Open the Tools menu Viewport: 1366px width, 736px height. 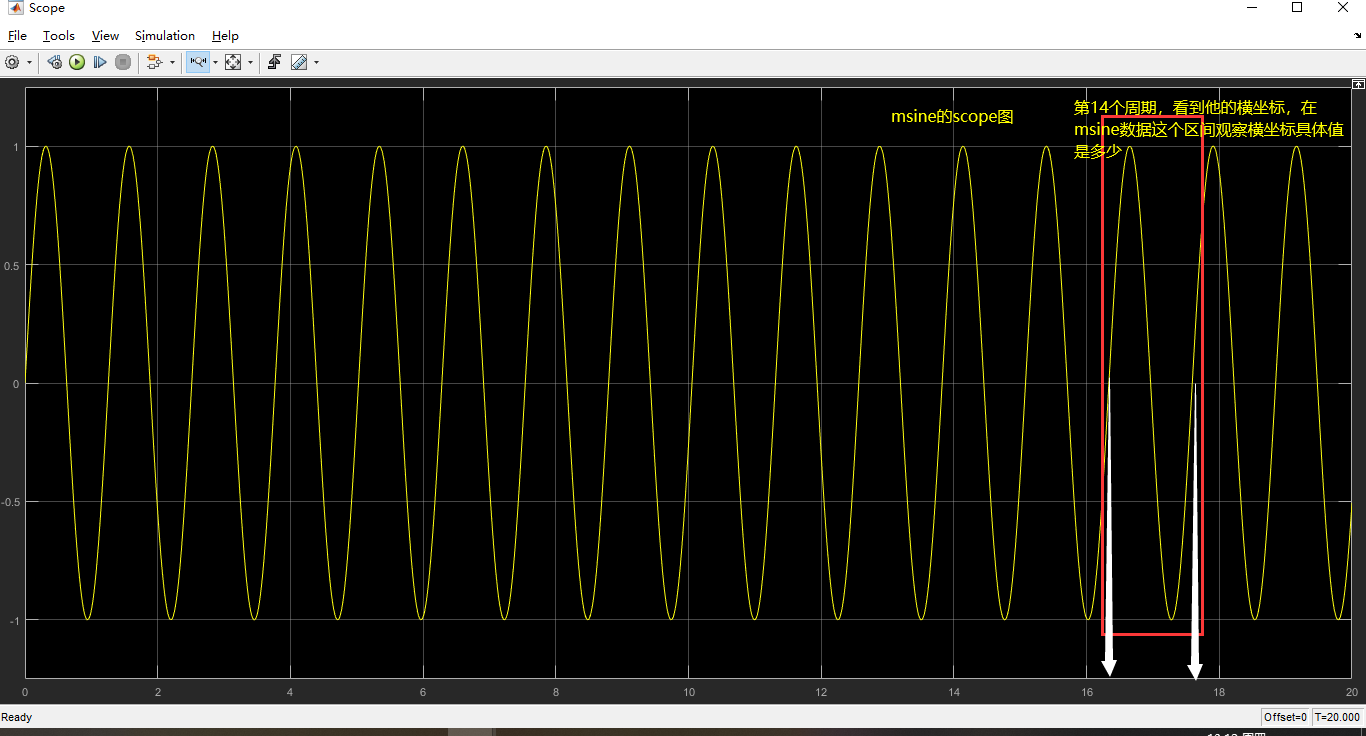pyautogui.click(x=58, y=35)
